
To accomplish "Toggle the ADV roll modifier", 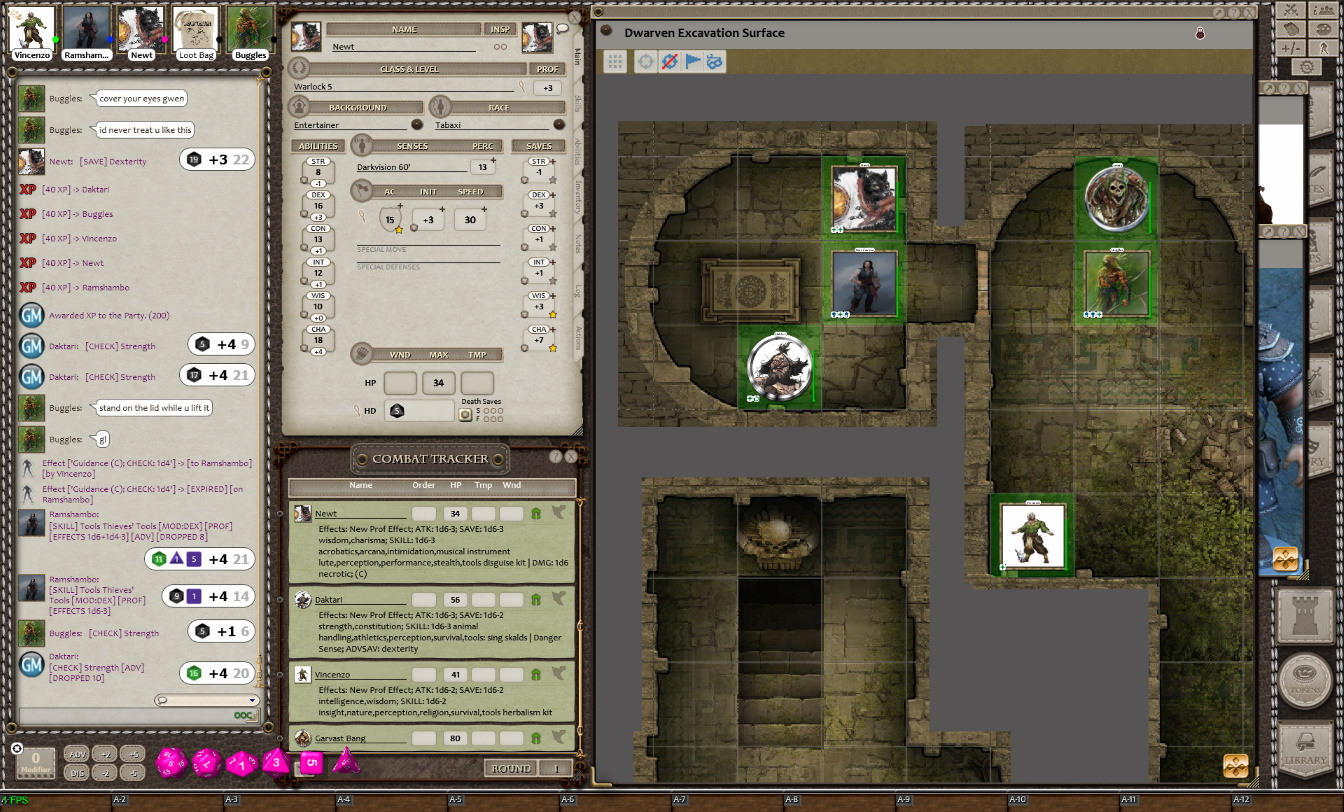I will [76, 754].
